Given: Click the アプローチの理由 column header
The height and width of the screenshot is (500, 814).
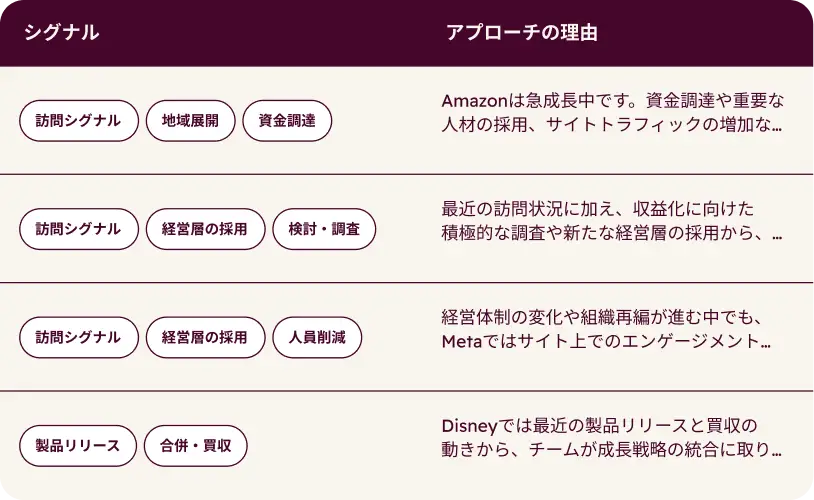Looking at the screenshot, I should click(x=521, y=33).
